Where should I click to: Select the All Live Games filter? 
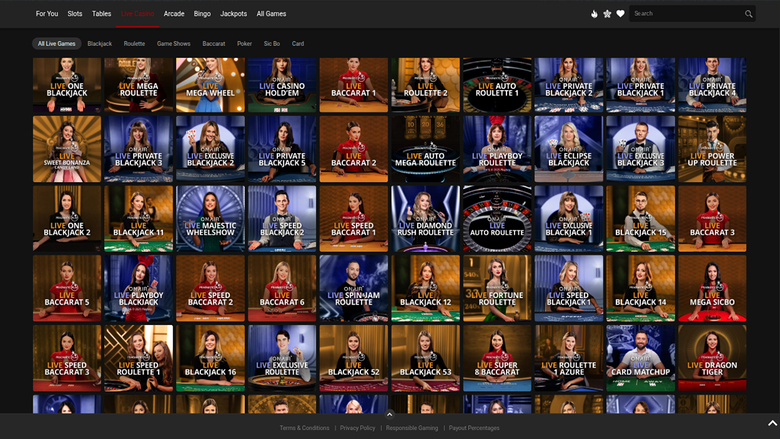pyautogui.click(x=57, y=44)
